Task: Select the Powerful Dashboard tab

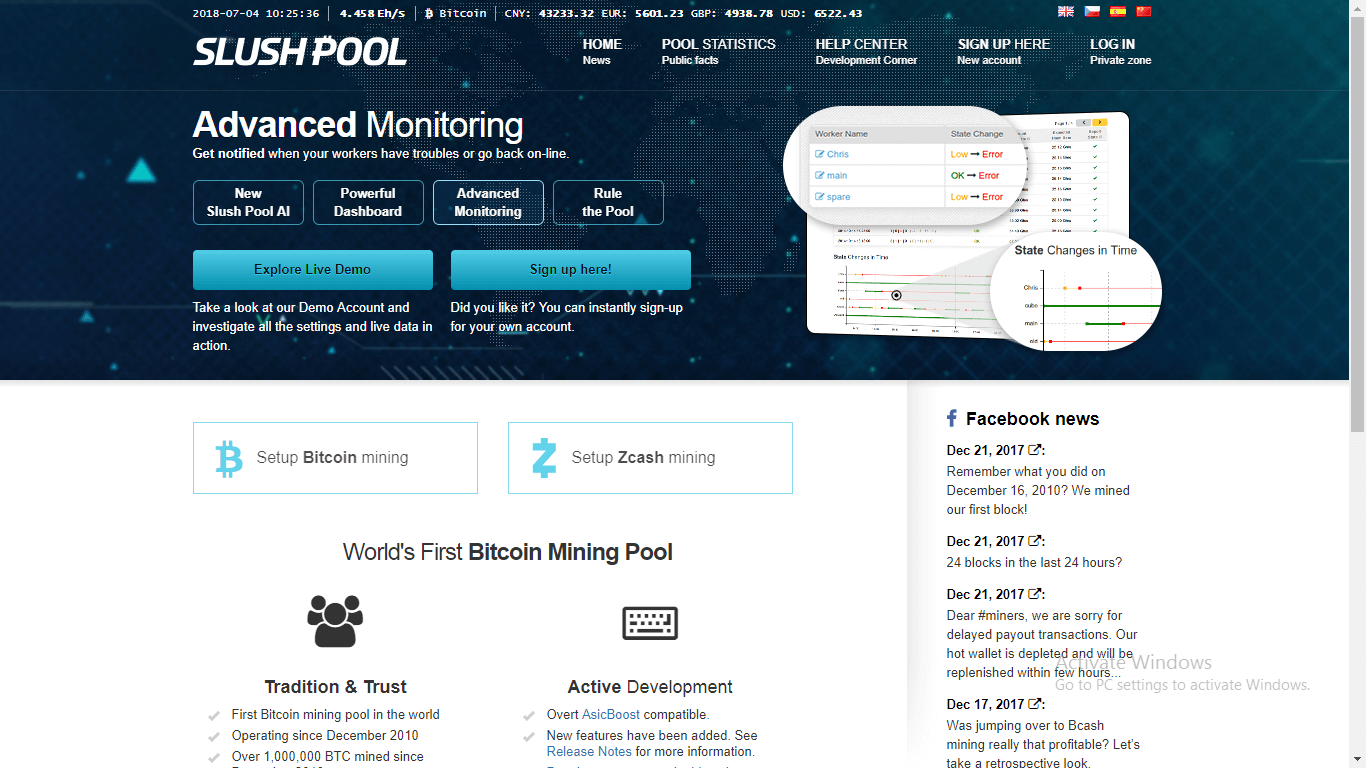Action: pyautogui.click(x=368, y=202)
